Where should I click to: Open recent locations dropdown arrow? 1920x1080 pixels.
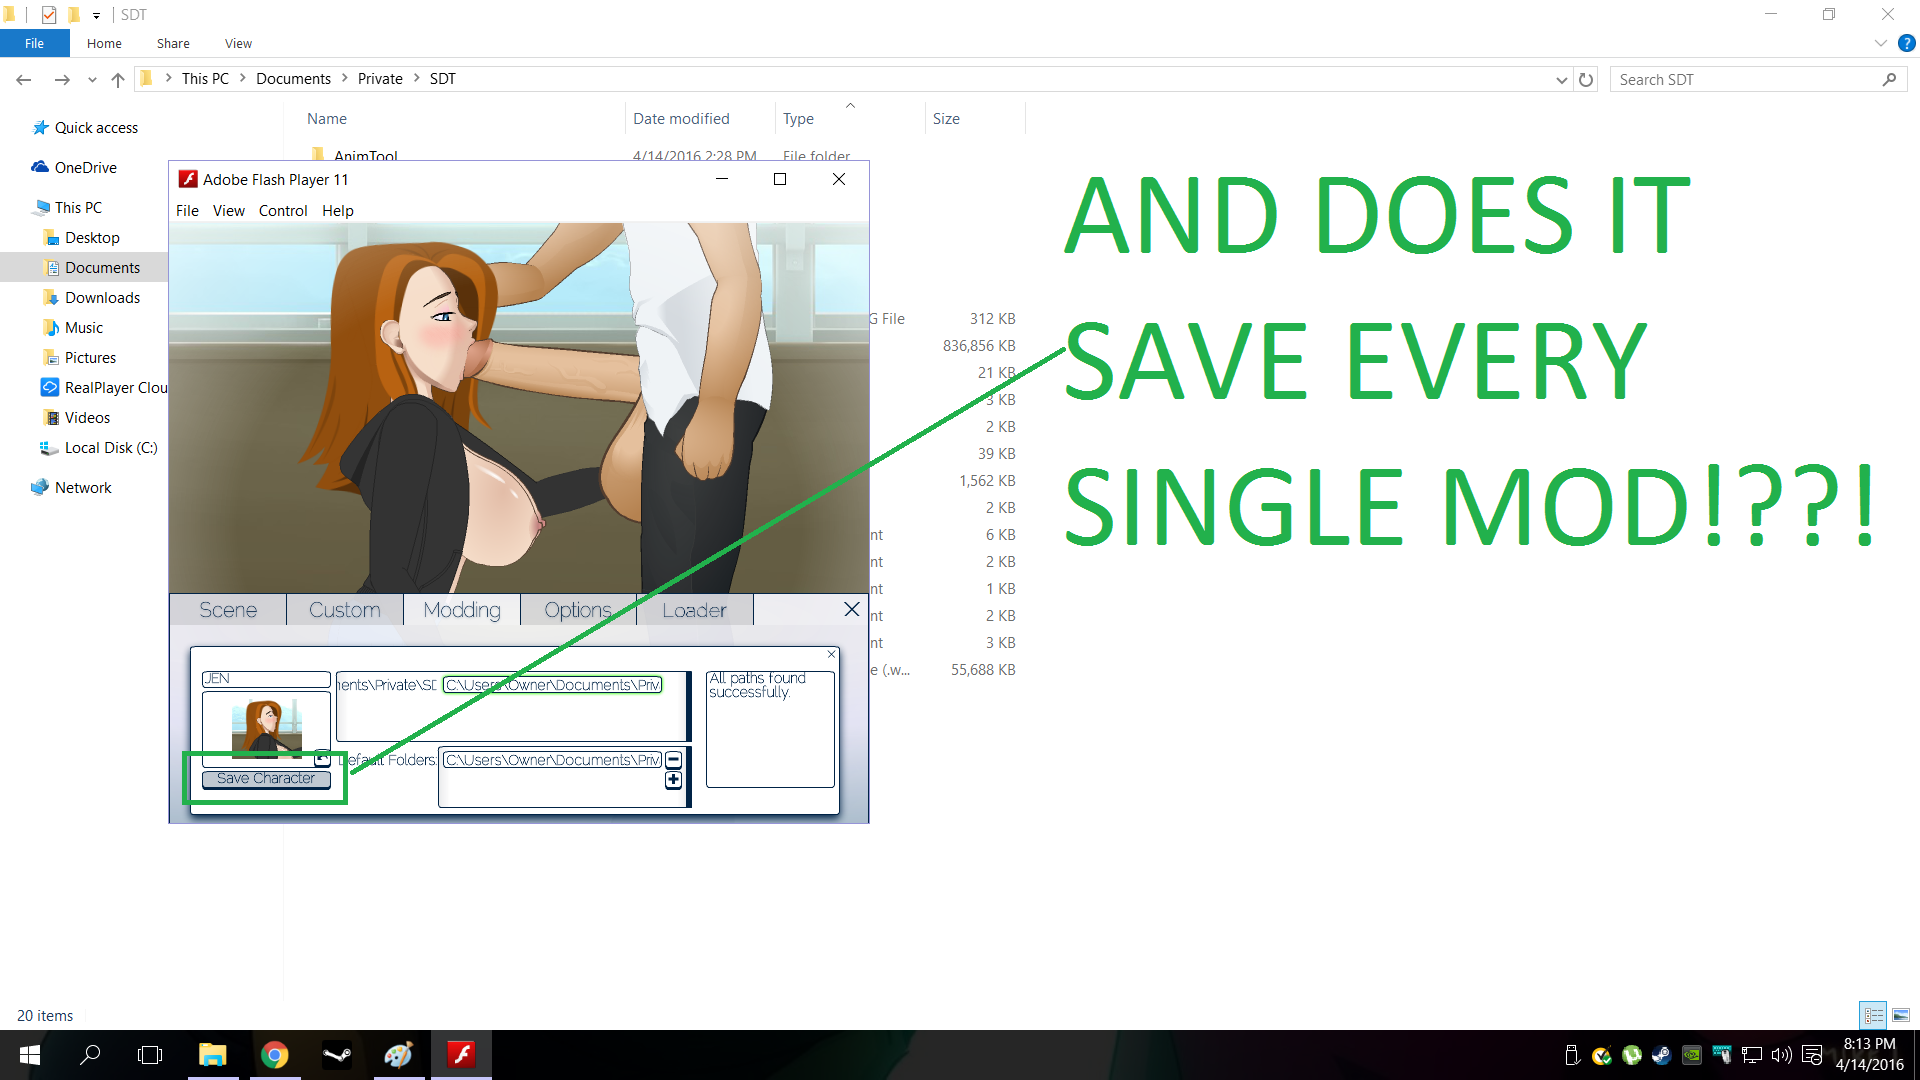pos(92,80)
